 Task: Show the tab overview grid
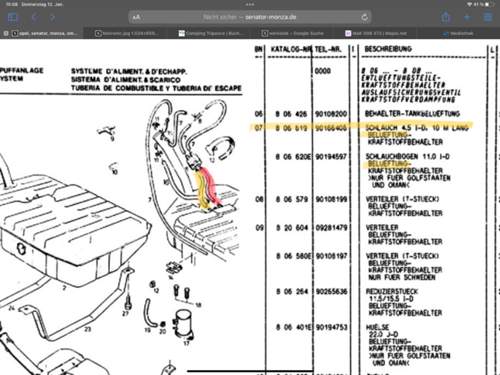(488, 17)
